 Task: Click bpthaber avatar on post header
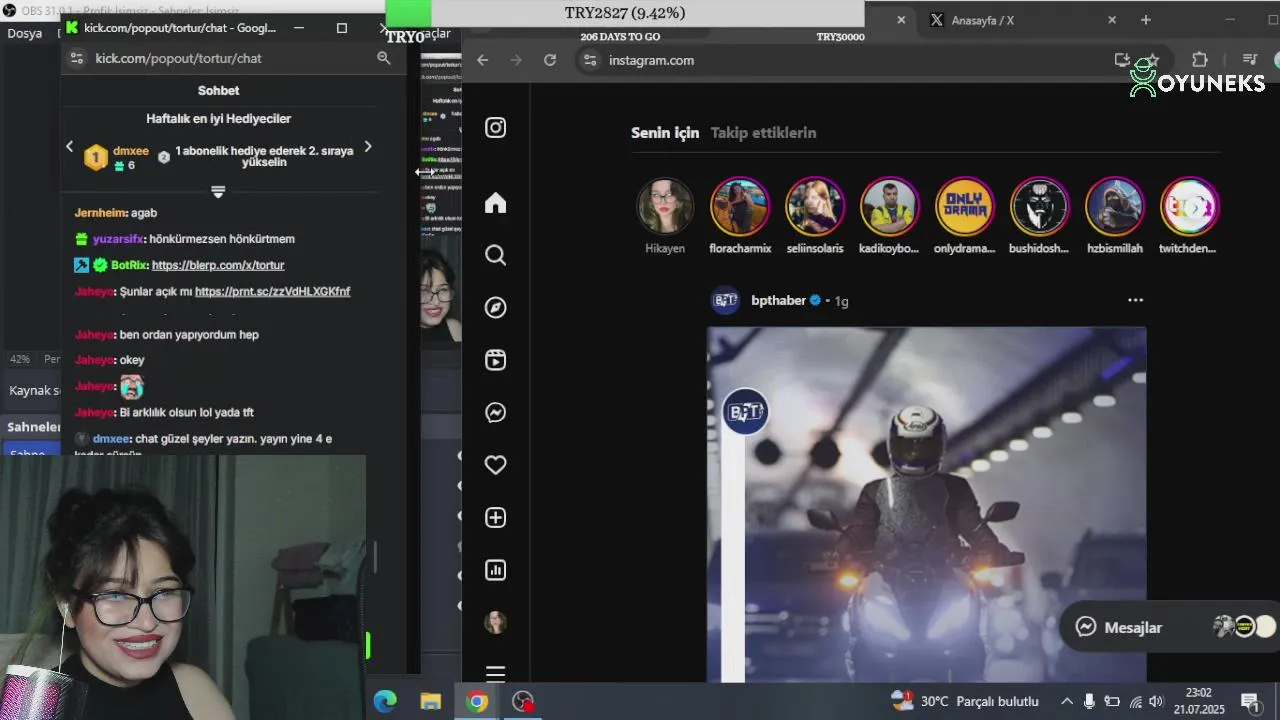[x=726, y=300]
